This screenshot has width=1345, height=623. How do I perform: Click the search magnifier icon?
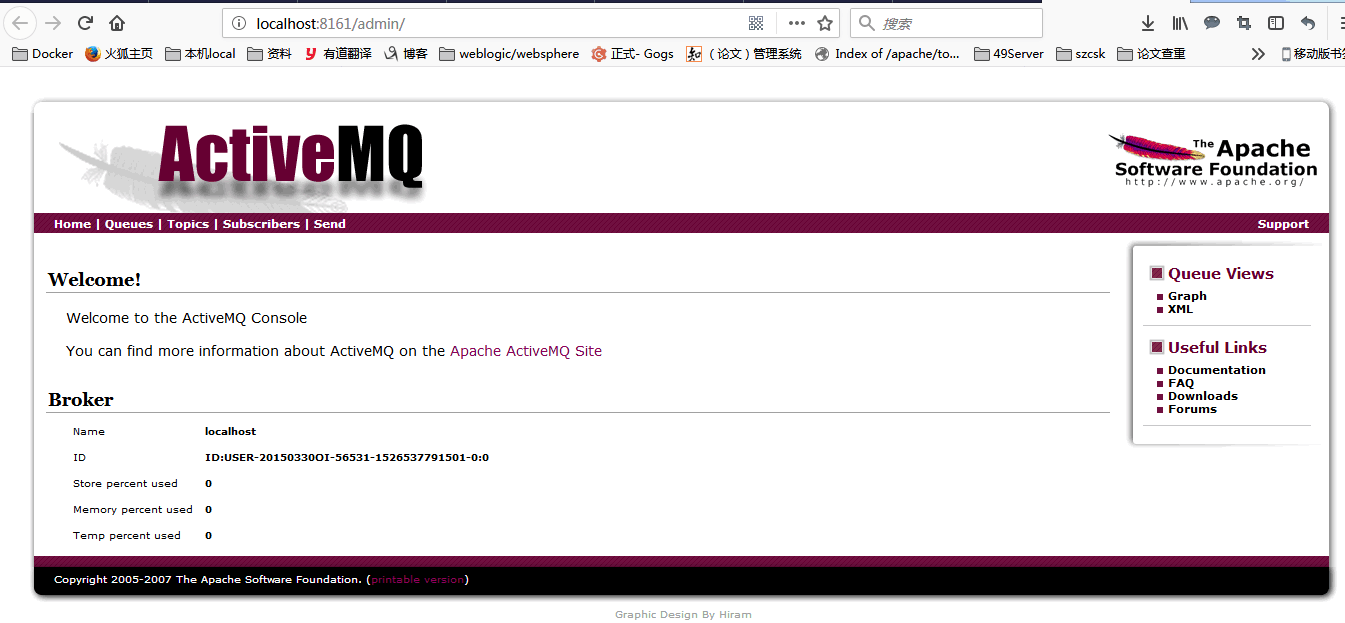(867, 23)
